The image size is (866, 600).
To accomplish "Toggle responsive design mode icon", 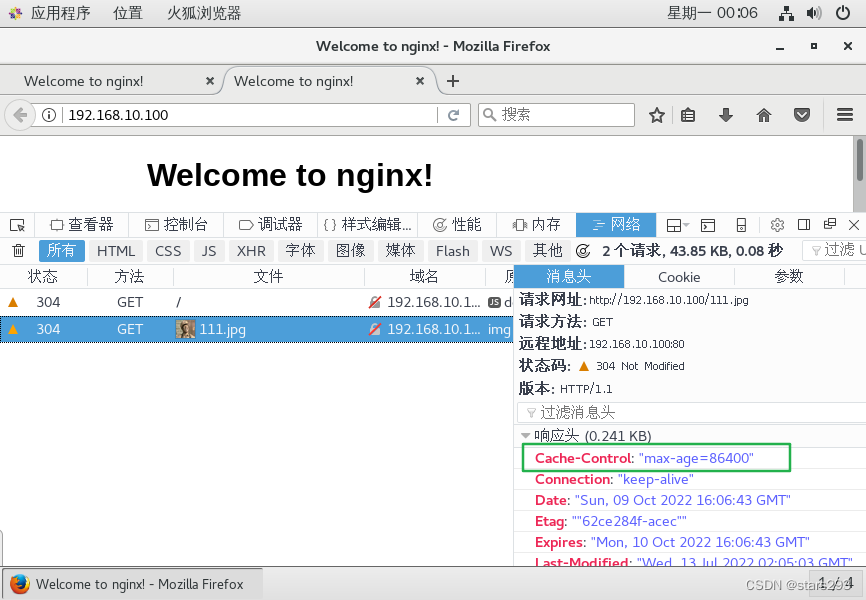I will pyautogui.click(x=741, y=225).
